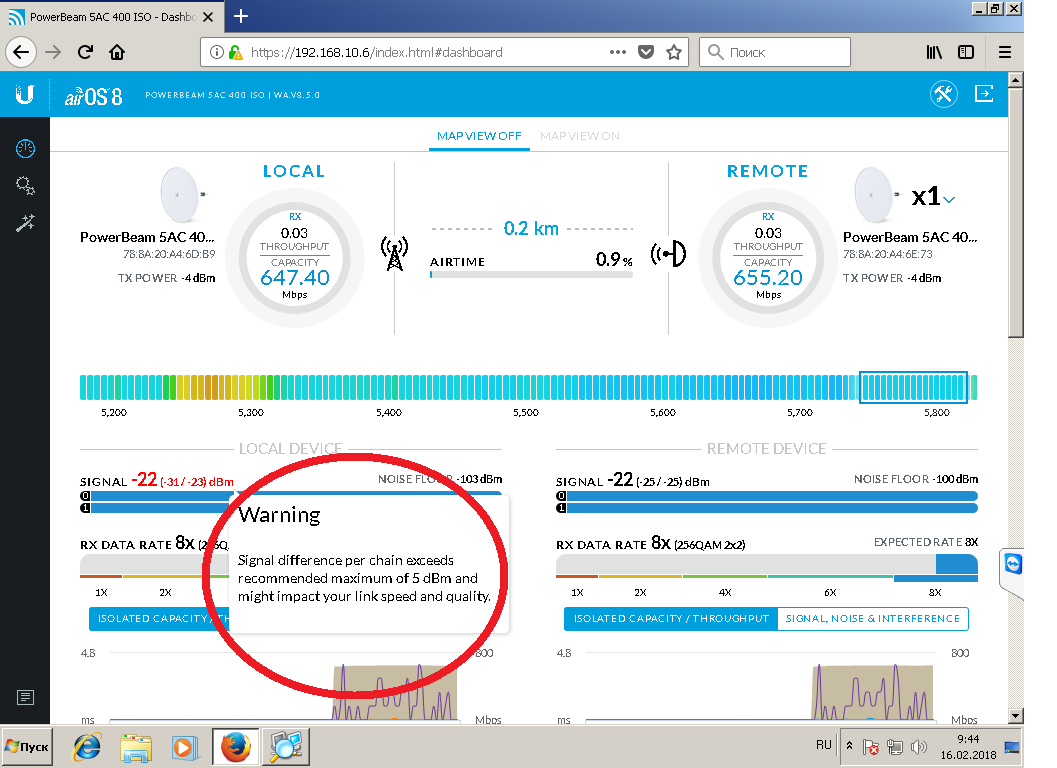Viewport: 1057px width, 768px height.
Task: Click the EXPECTED RATE 8X label
Action: point(926,542)
